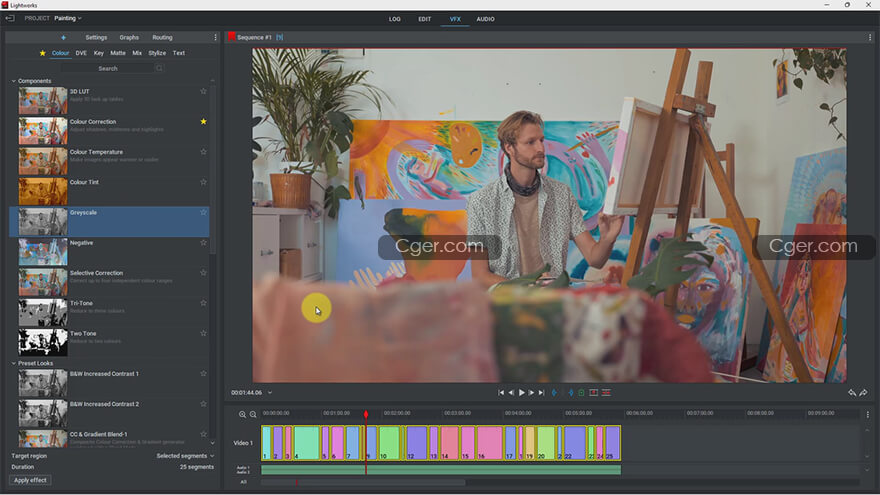This screenshot has width=880, height=495.
Task: Show favorites with the yellow star filter
Action: coord(42,53)
